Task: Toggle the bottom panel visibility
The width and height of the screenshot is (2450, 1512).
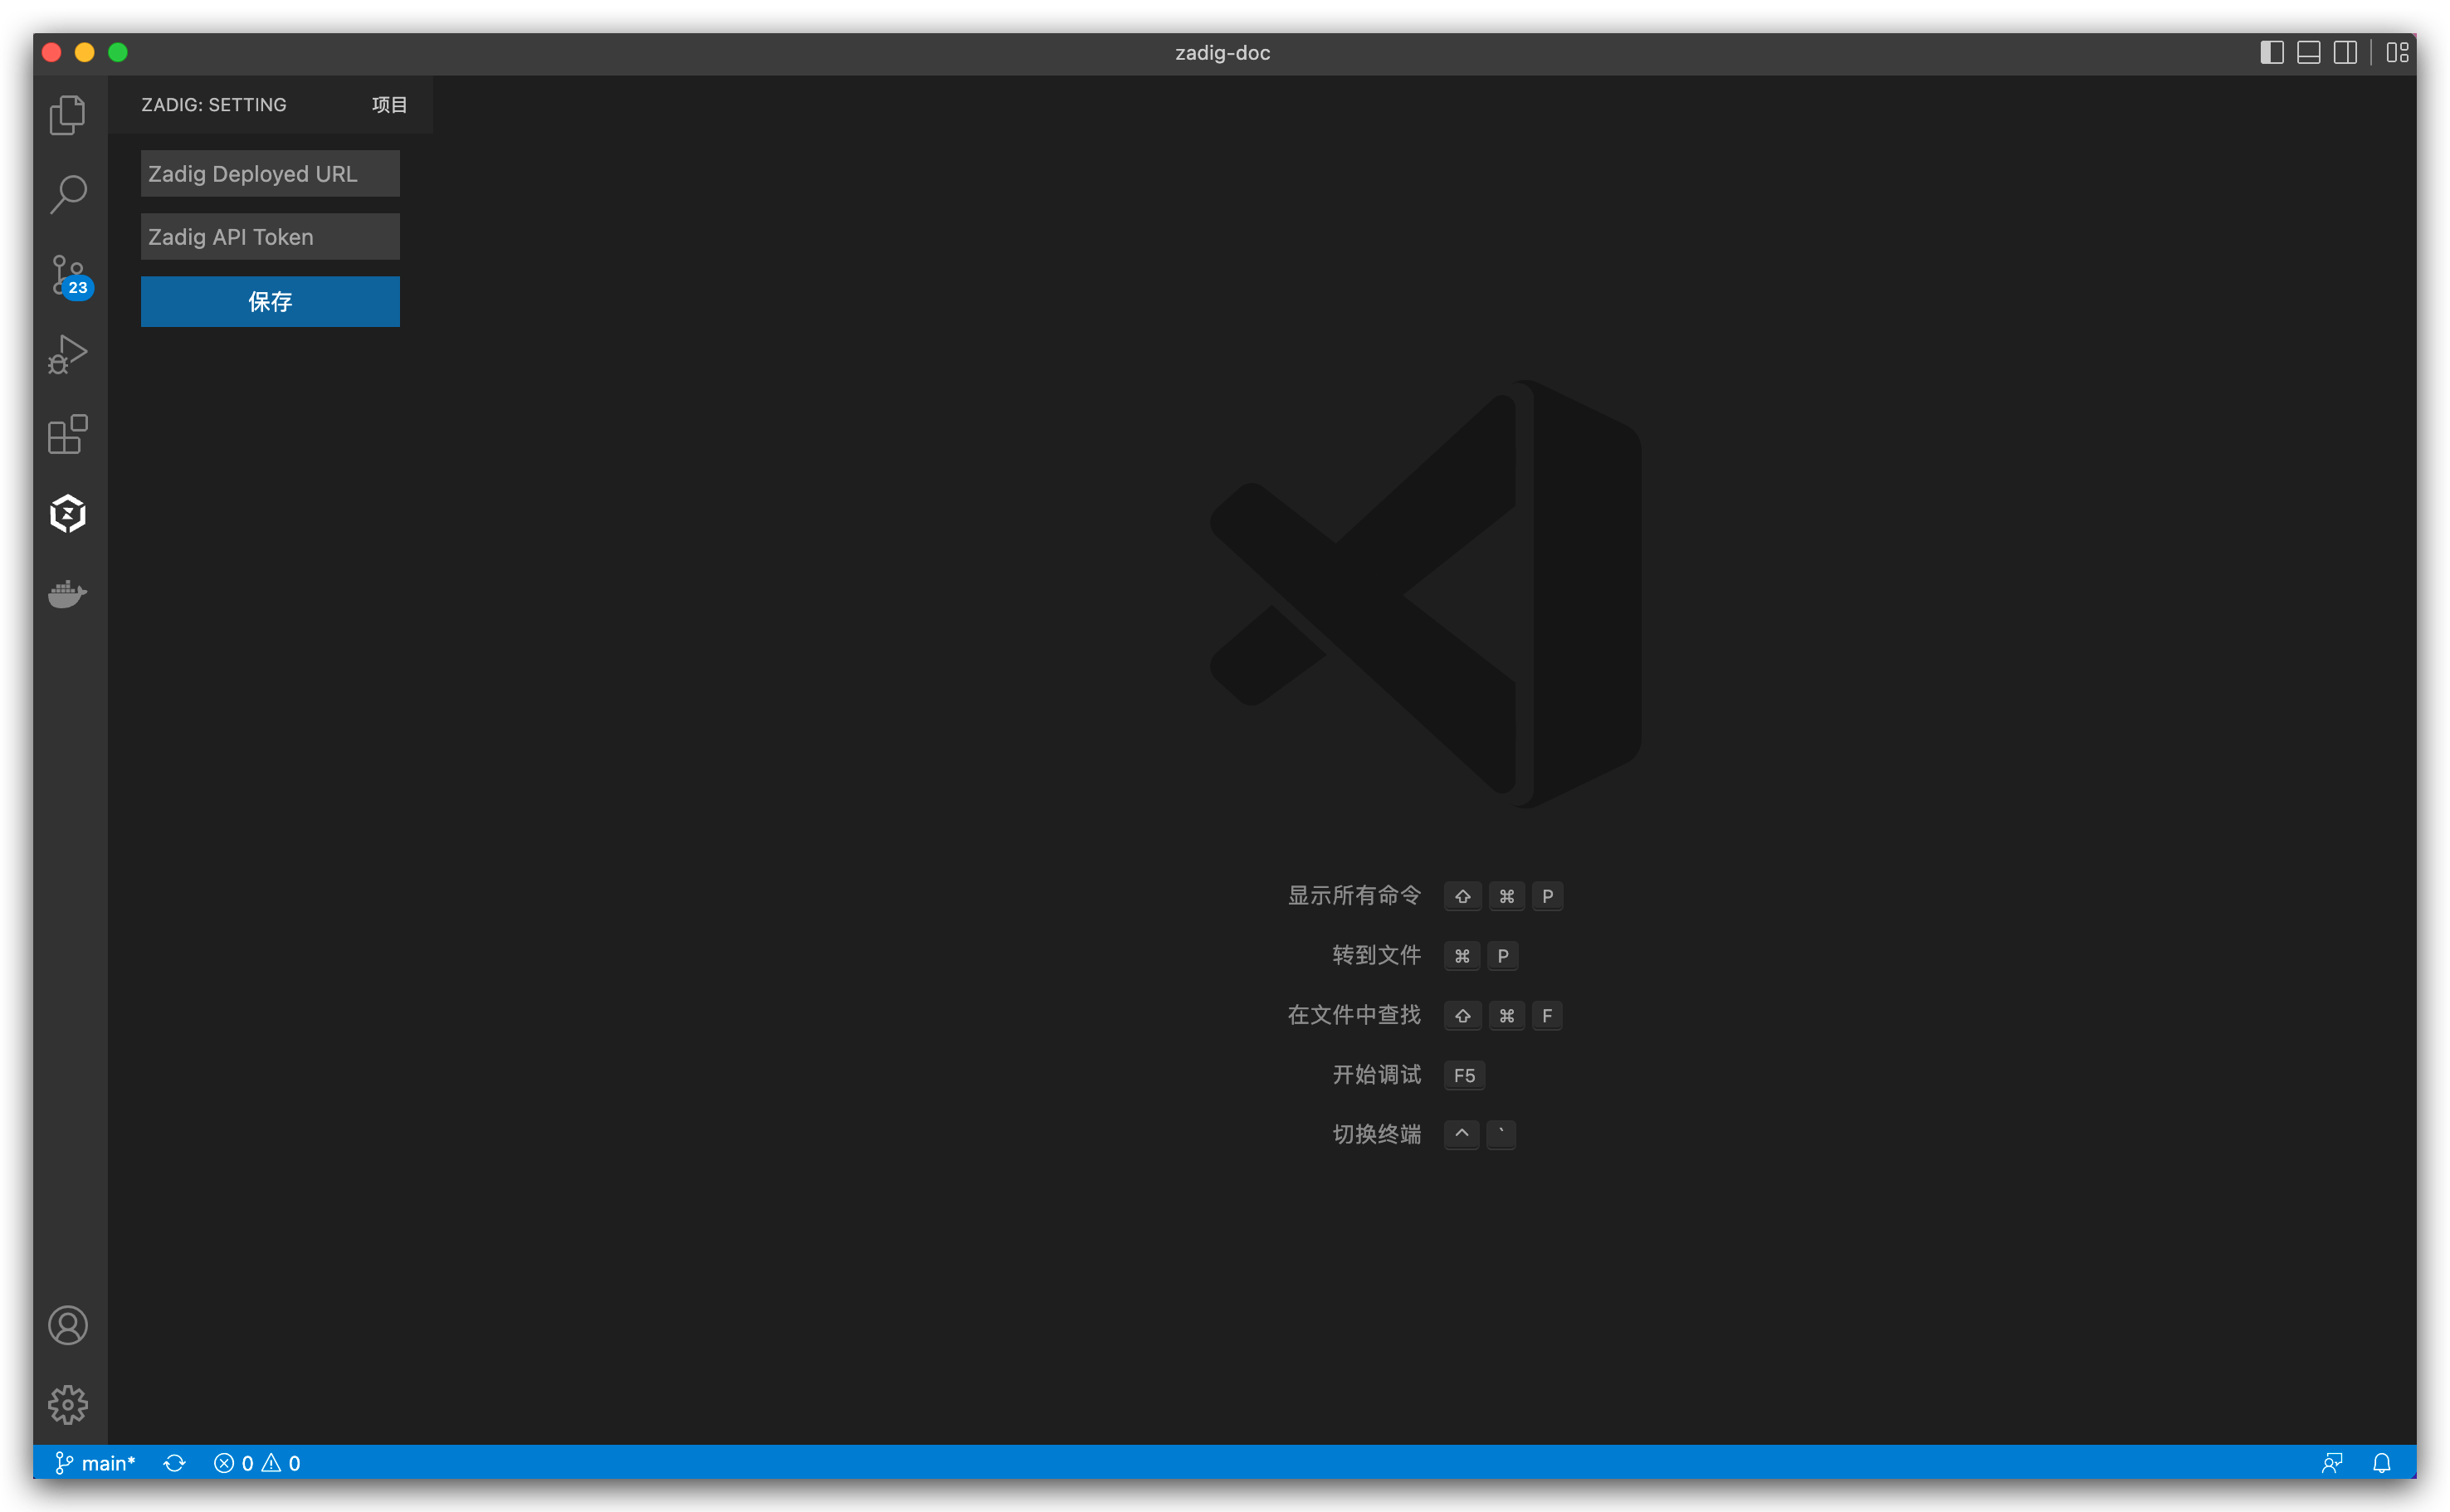Action: point(2308,52)
